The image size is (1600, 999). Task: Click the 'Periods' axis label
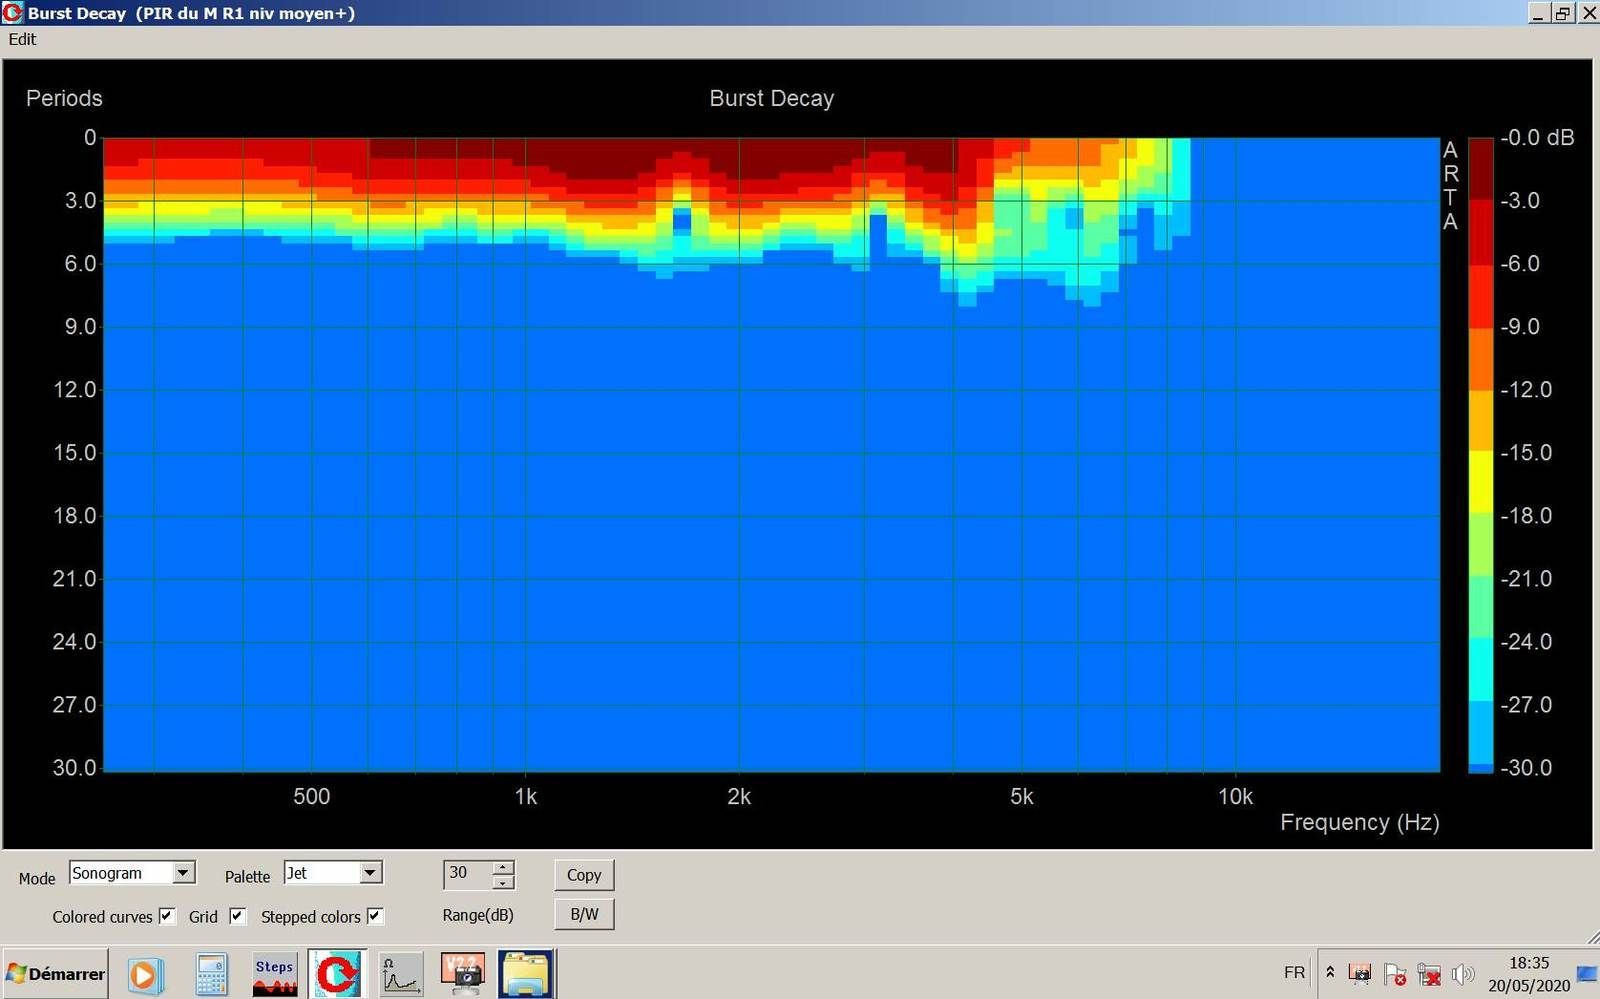point(64,98)
